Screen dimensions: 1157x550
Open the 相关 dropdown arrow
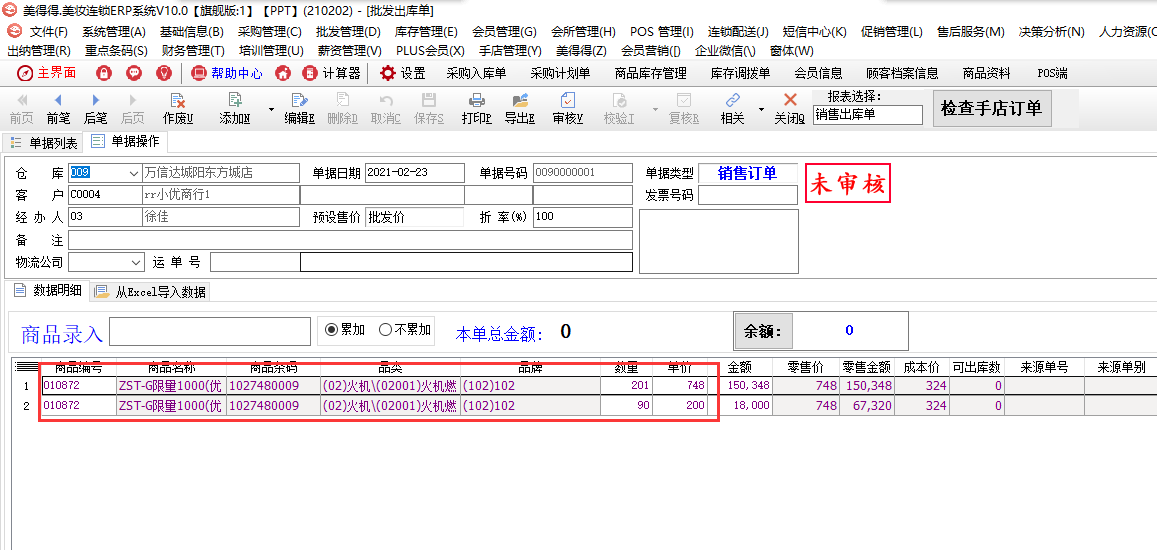[x=761, y=109]
